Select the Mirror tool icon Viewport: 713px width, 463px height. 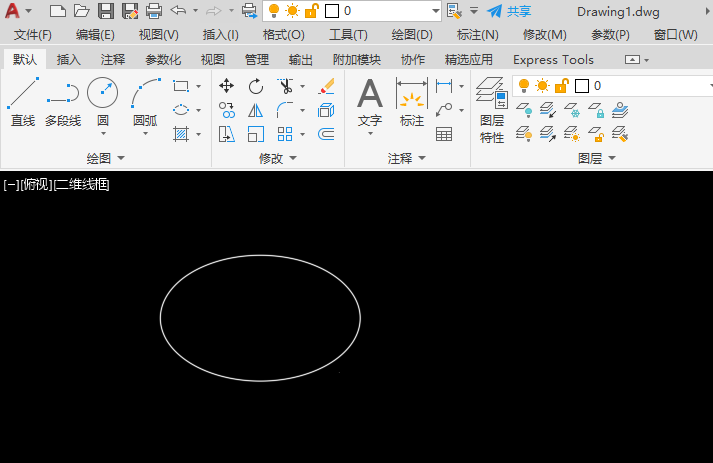(256, 110)
